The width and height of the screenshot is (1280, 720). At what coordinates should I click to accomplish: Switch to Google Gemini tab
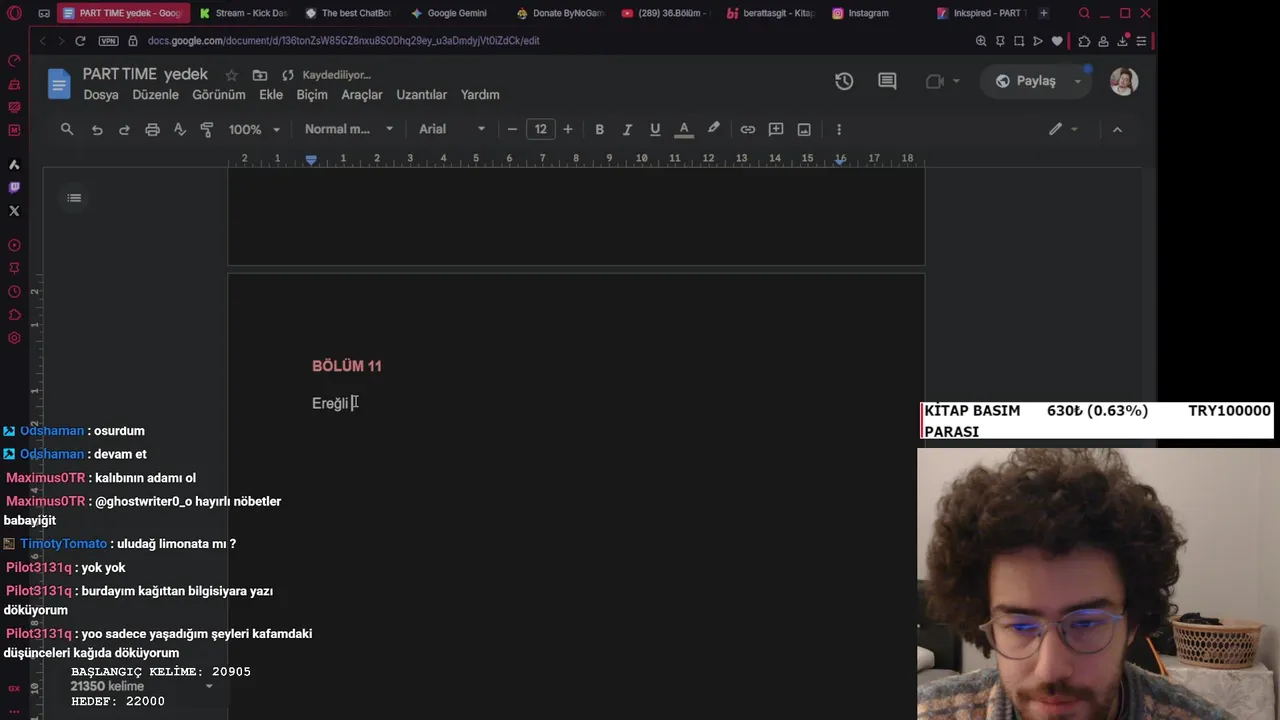449,13
